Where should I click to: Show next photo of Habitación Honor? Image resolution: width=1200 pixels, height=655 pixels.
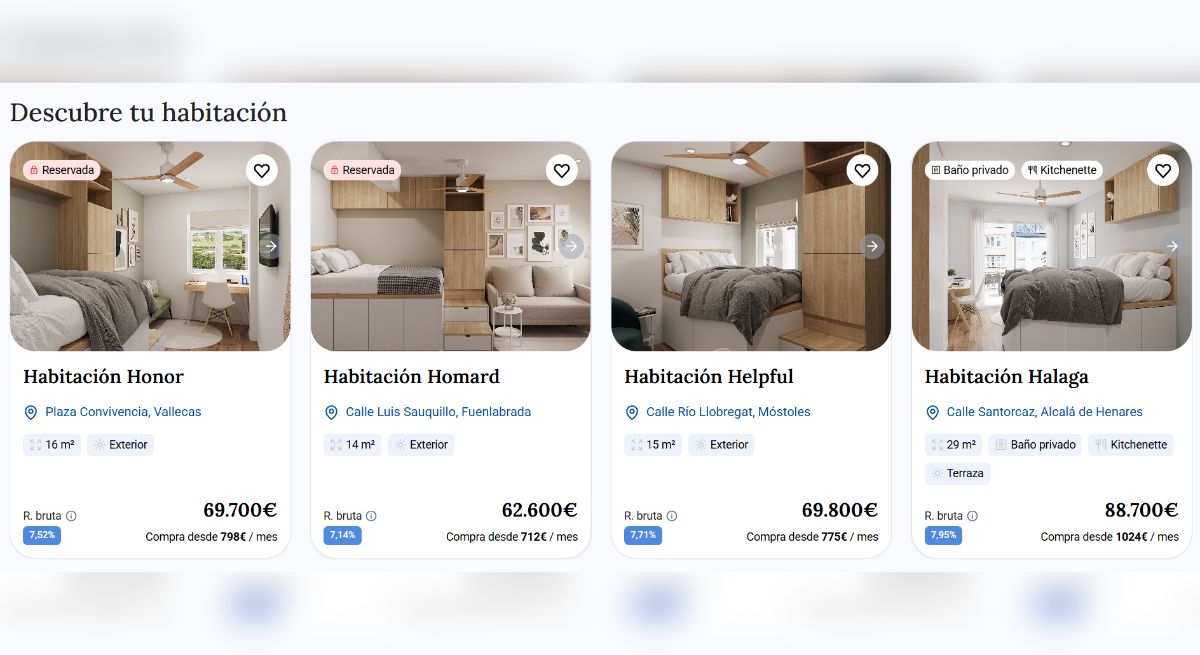click(271, 246)
